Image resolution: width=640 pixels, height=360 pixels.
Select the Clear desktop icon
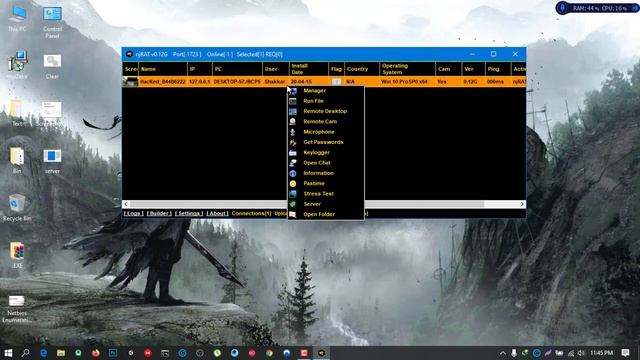click(52, 67)
